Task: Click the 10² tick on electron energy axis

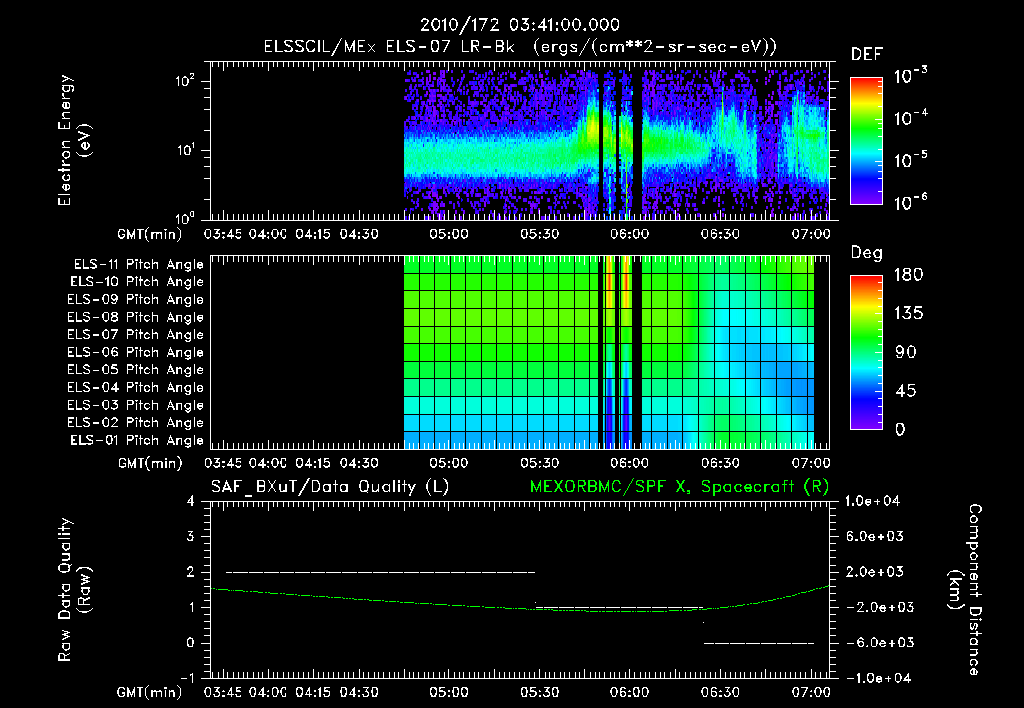Action: [x=185, y=81]
